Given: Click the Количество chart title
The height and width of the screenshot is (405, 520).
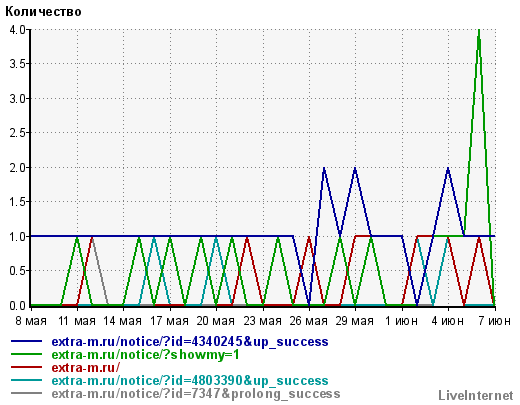Looking at the screenshot, I should (x=43, y=12).
